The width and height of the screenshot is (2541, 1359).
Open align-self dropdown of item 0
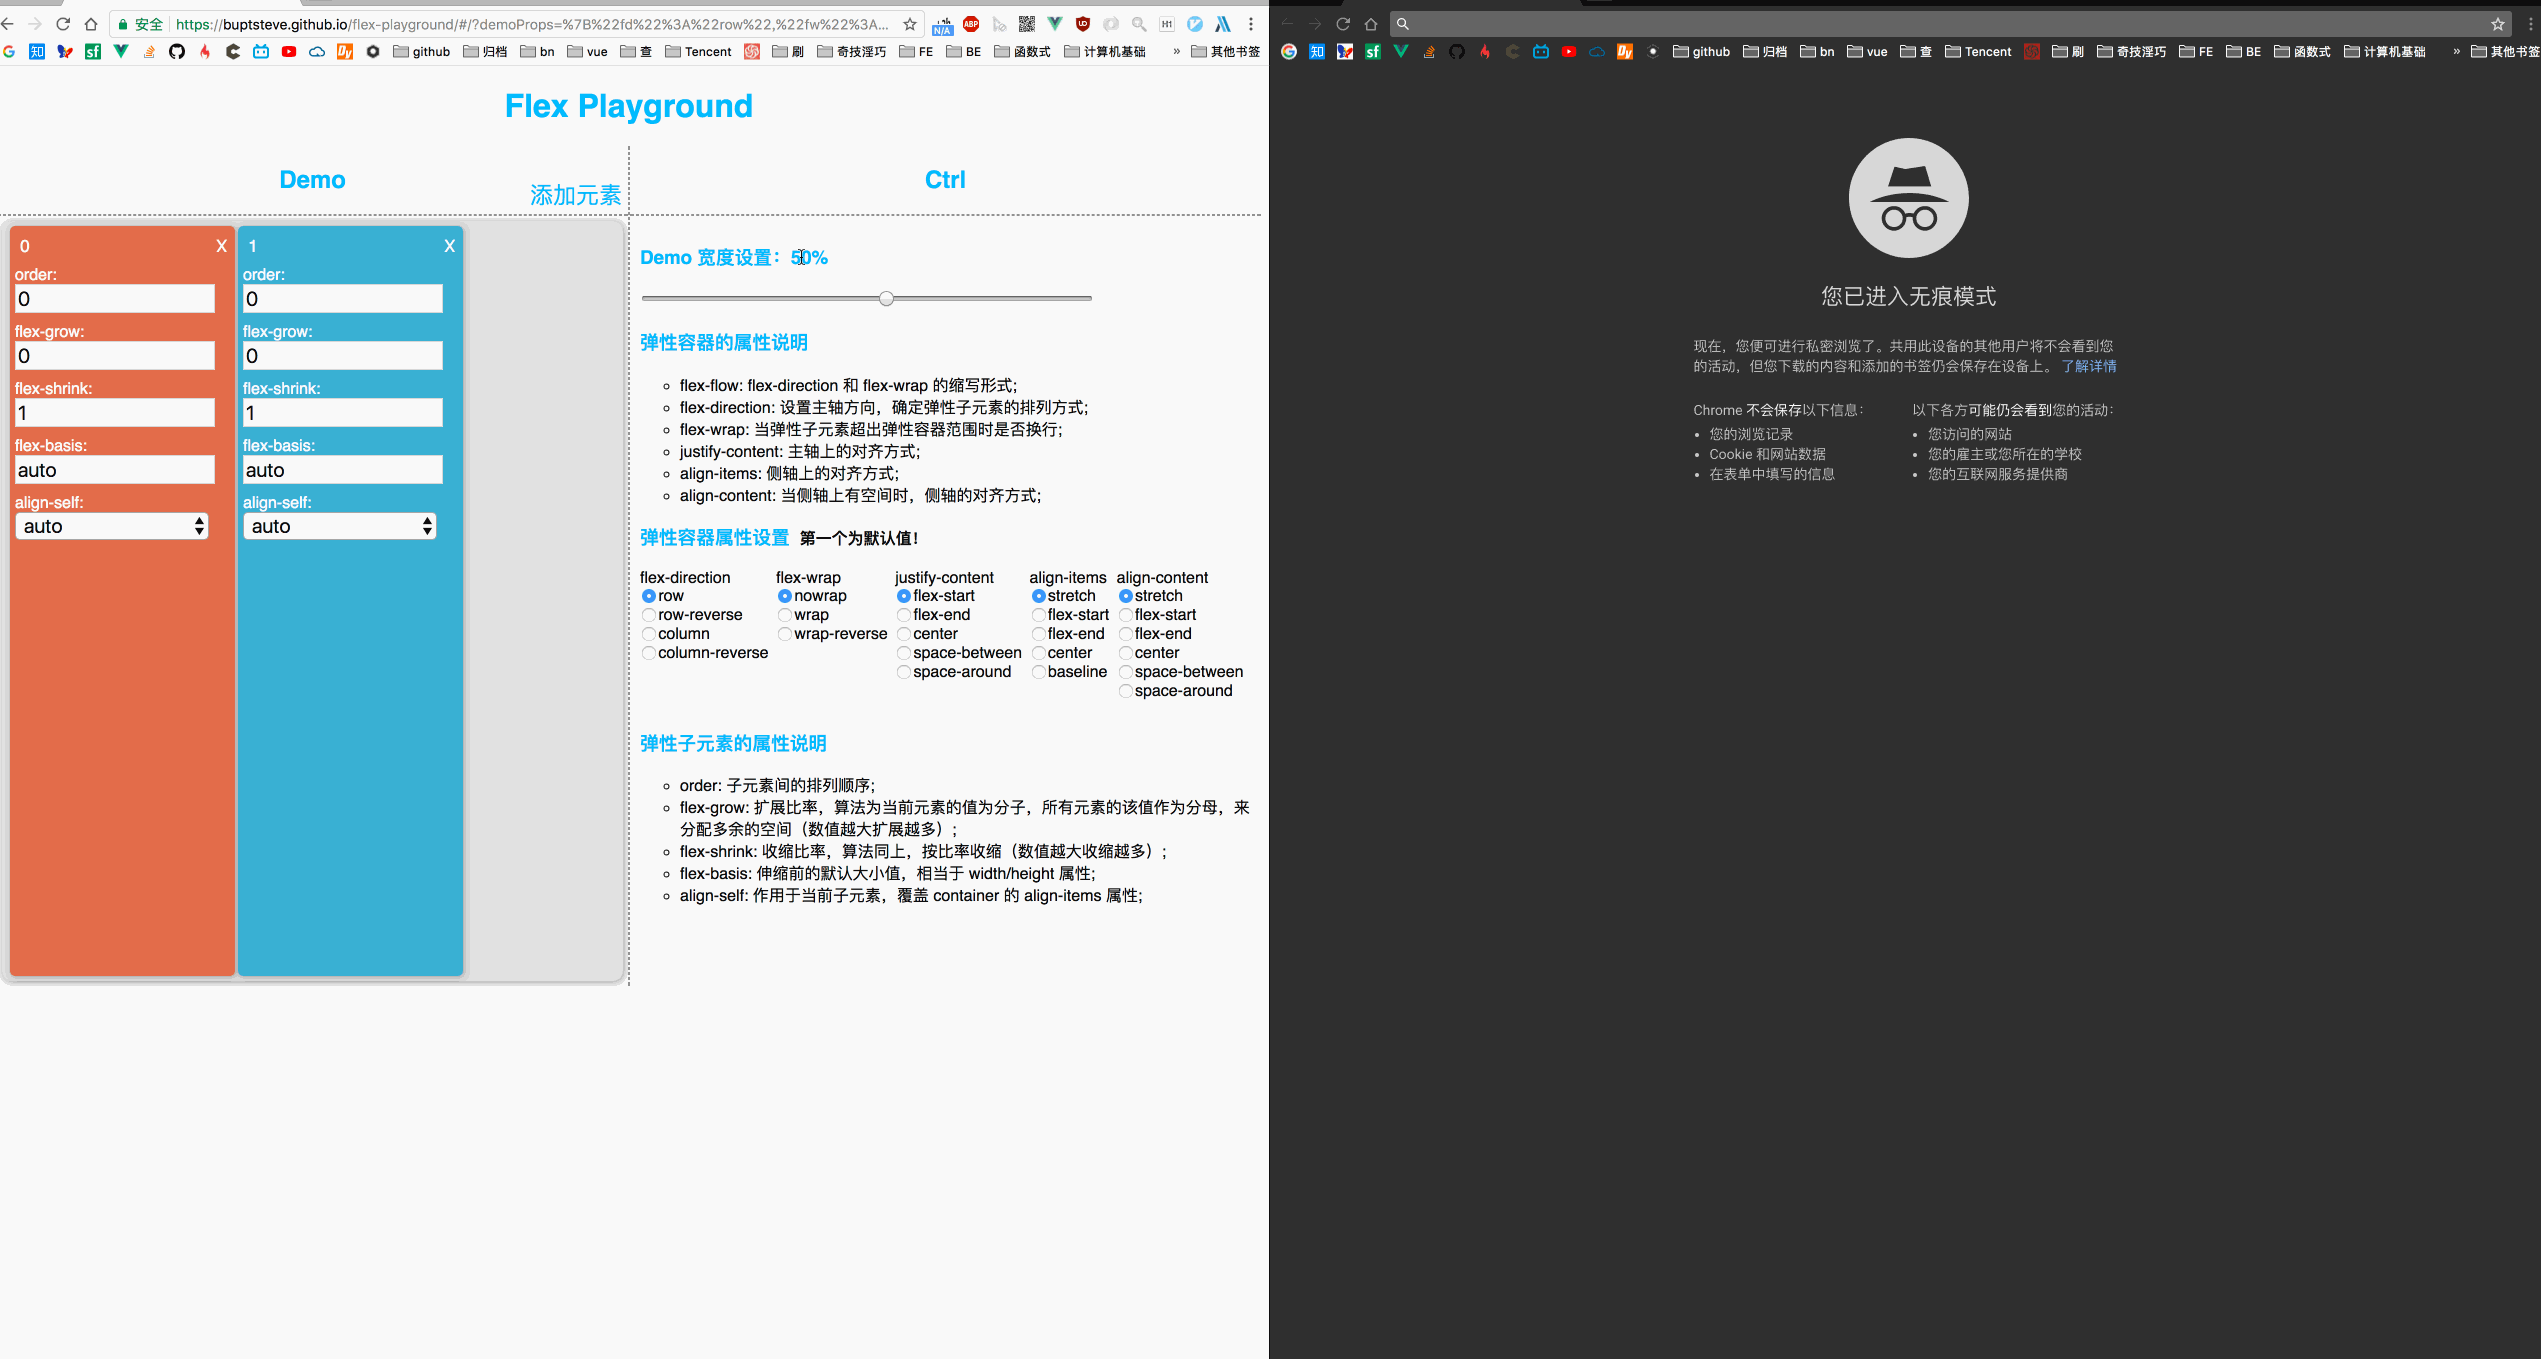click(112, 526)
